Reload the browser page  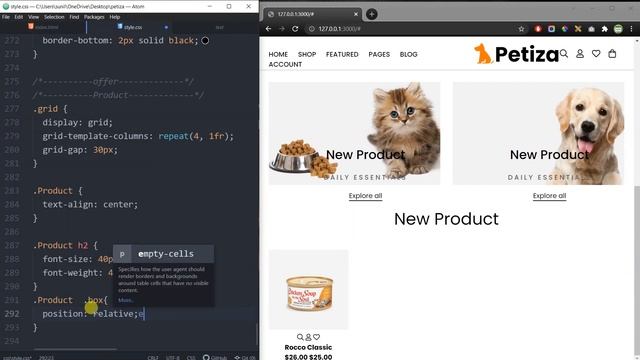click(295, 29)
